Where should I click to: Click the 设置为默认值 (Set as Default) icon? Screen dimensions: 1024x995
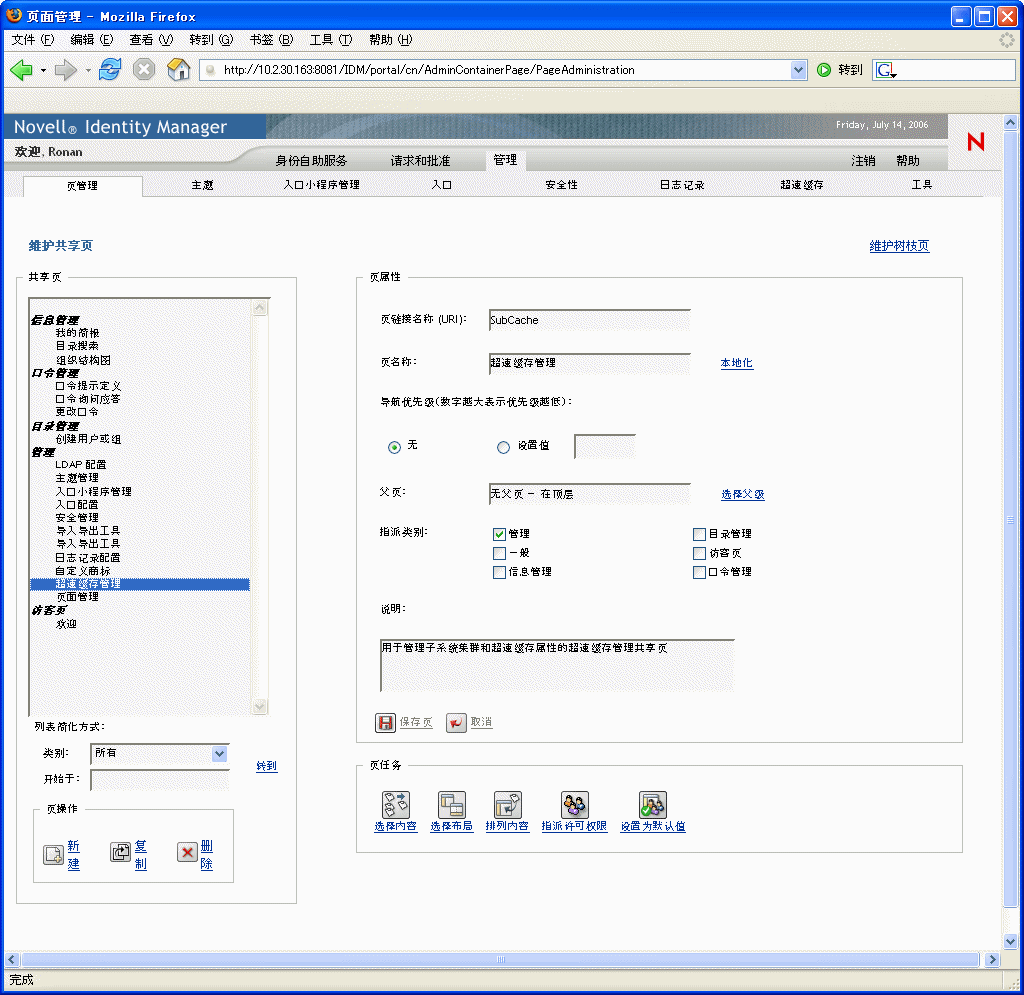652,805
